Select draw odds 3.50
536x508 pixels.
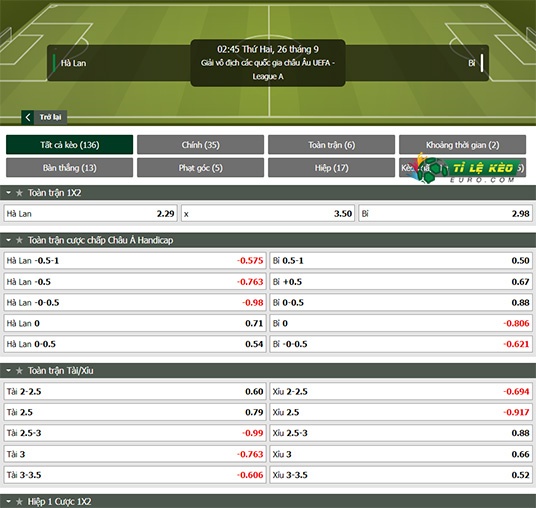click(268, 214)
